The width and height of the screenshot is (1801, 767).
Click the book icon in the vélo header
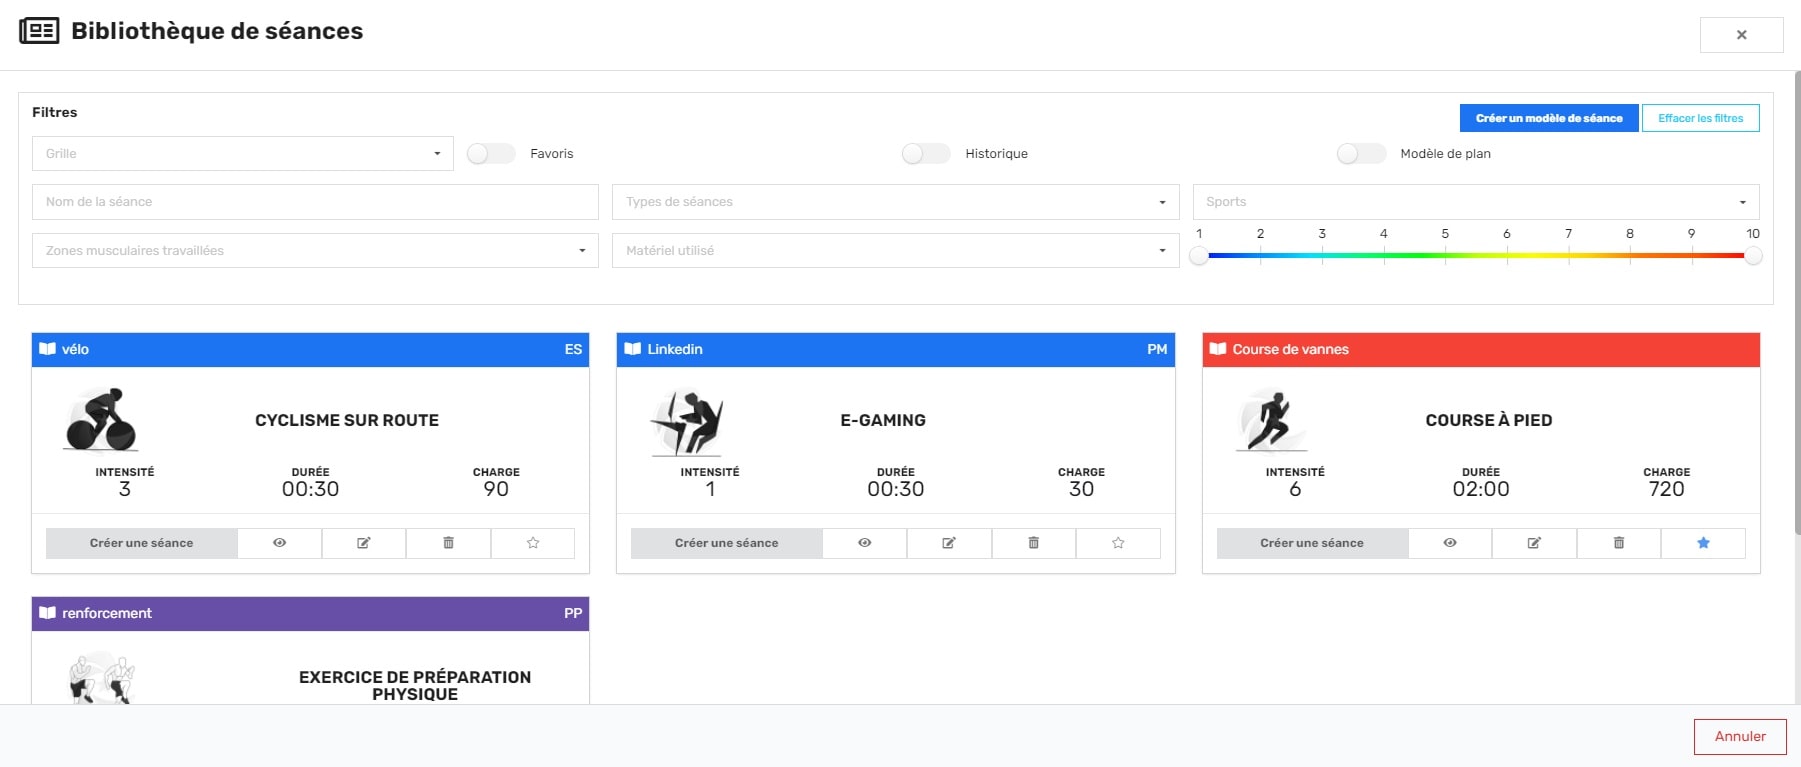coord(47,349)
